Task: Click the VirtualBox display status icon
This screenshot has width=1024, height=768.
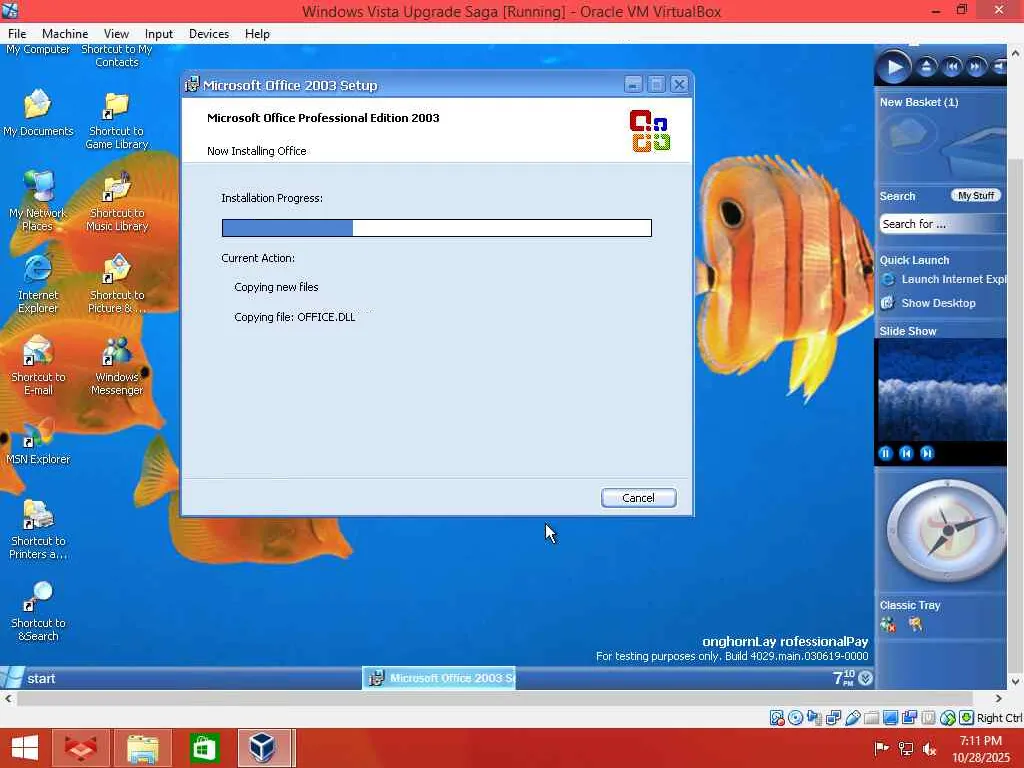Action: [x=890, y=718]
